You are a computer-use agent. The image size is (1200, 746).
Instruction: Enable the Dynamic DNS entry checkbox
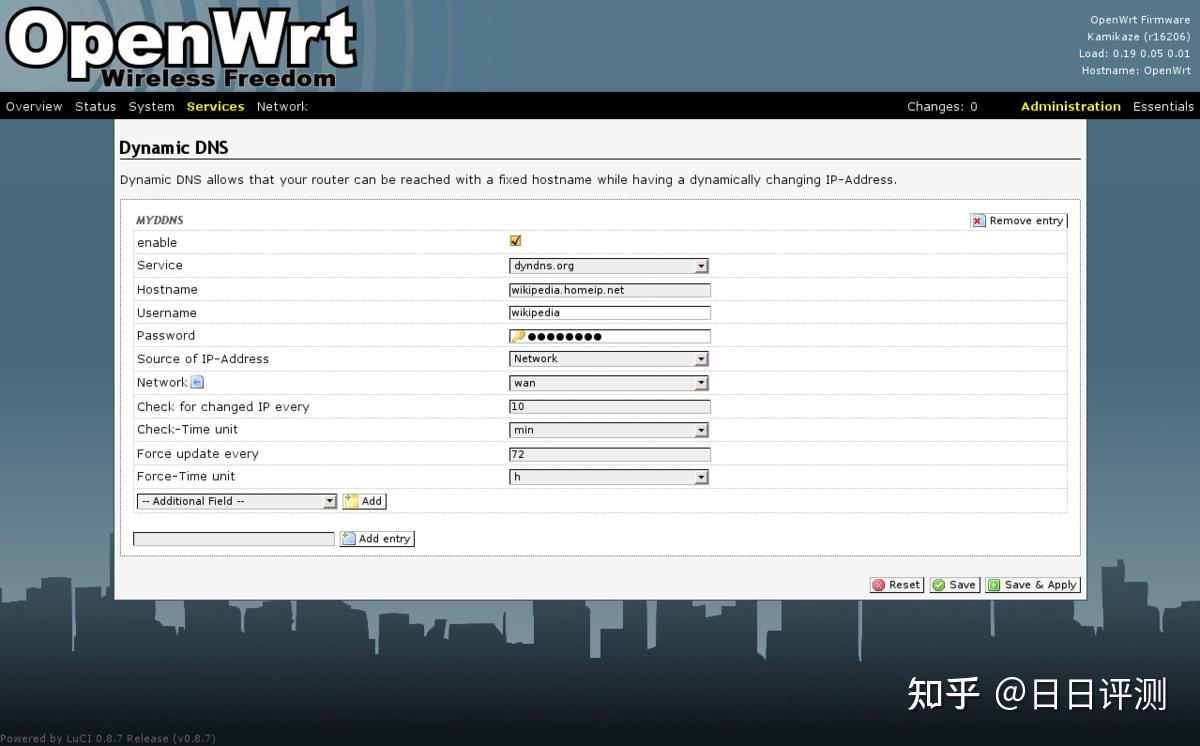[515, 240]
